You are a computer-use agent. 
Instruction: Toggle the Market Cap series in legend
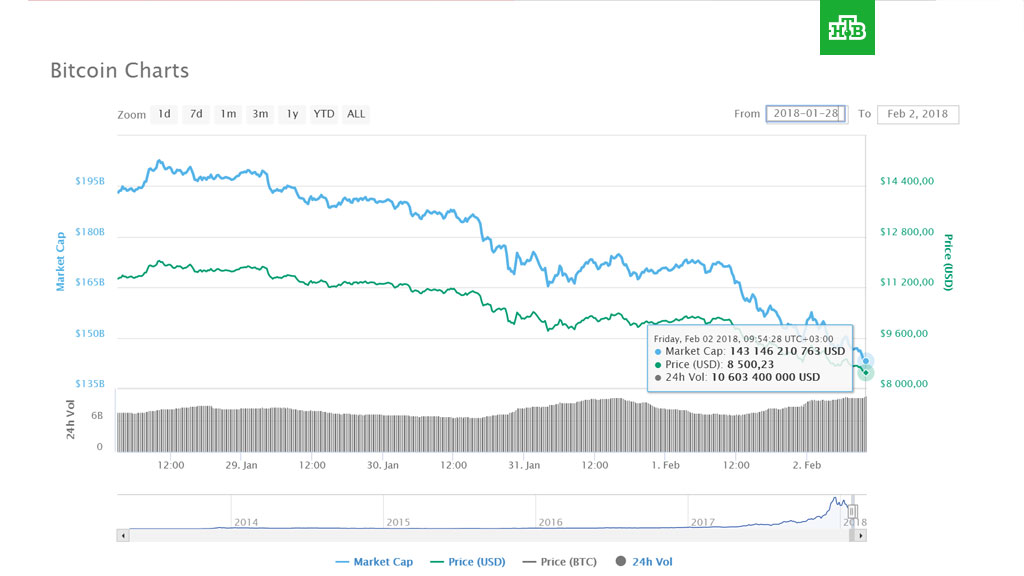click(375, 562)
